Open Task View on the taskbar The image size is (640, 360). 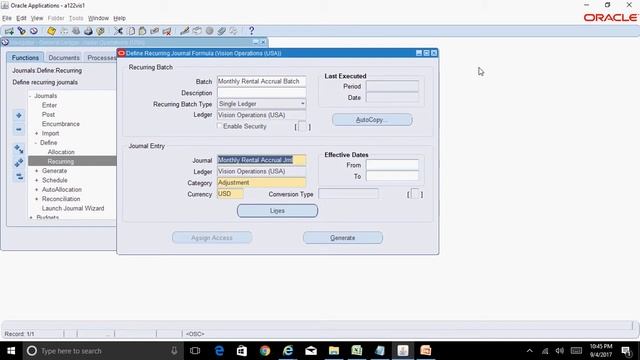(x=195, y=351)
